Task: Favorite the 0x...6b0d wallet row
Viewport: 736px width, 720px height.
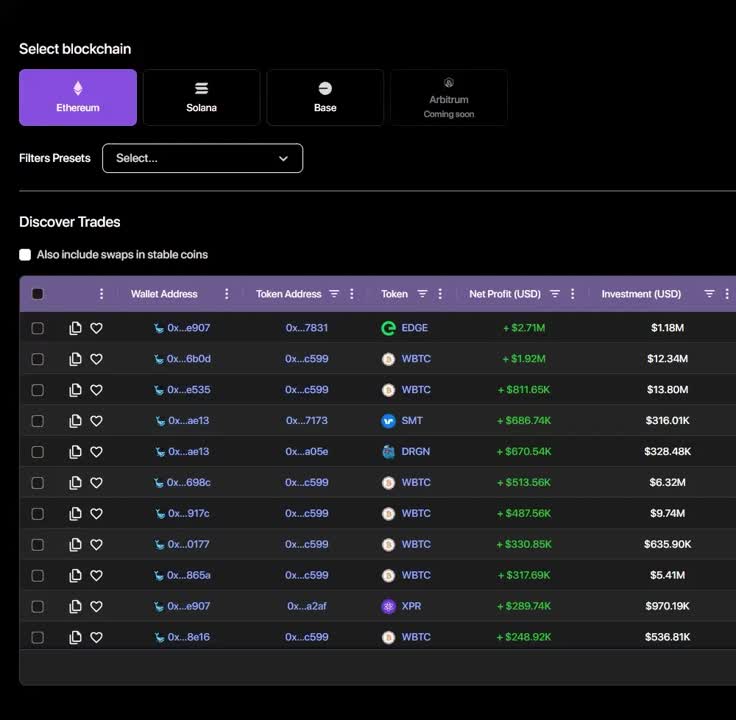Action: (x=96, y=359)
